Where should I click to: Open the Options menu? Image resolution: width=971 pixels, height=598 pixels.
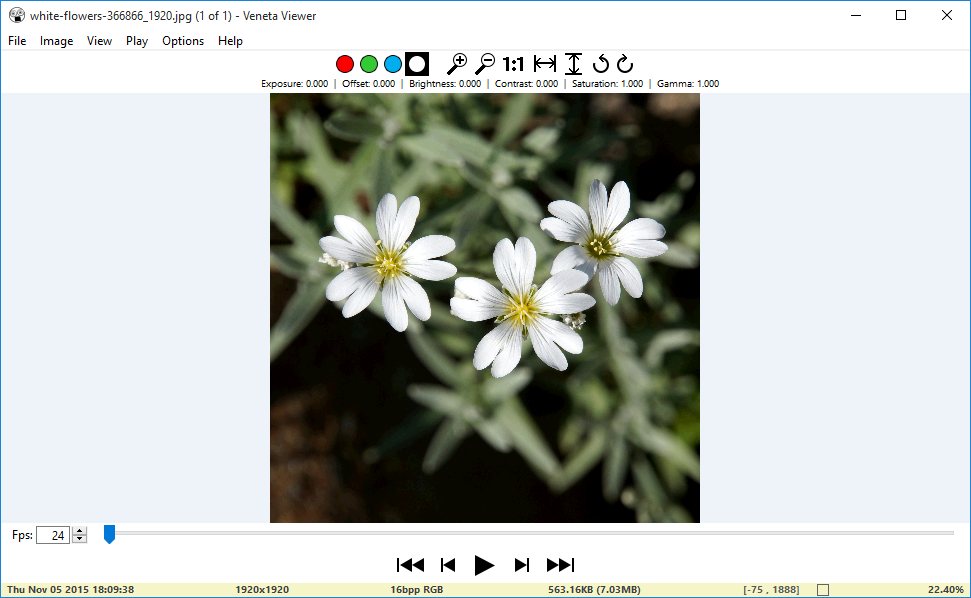click(x=183, y=41)
